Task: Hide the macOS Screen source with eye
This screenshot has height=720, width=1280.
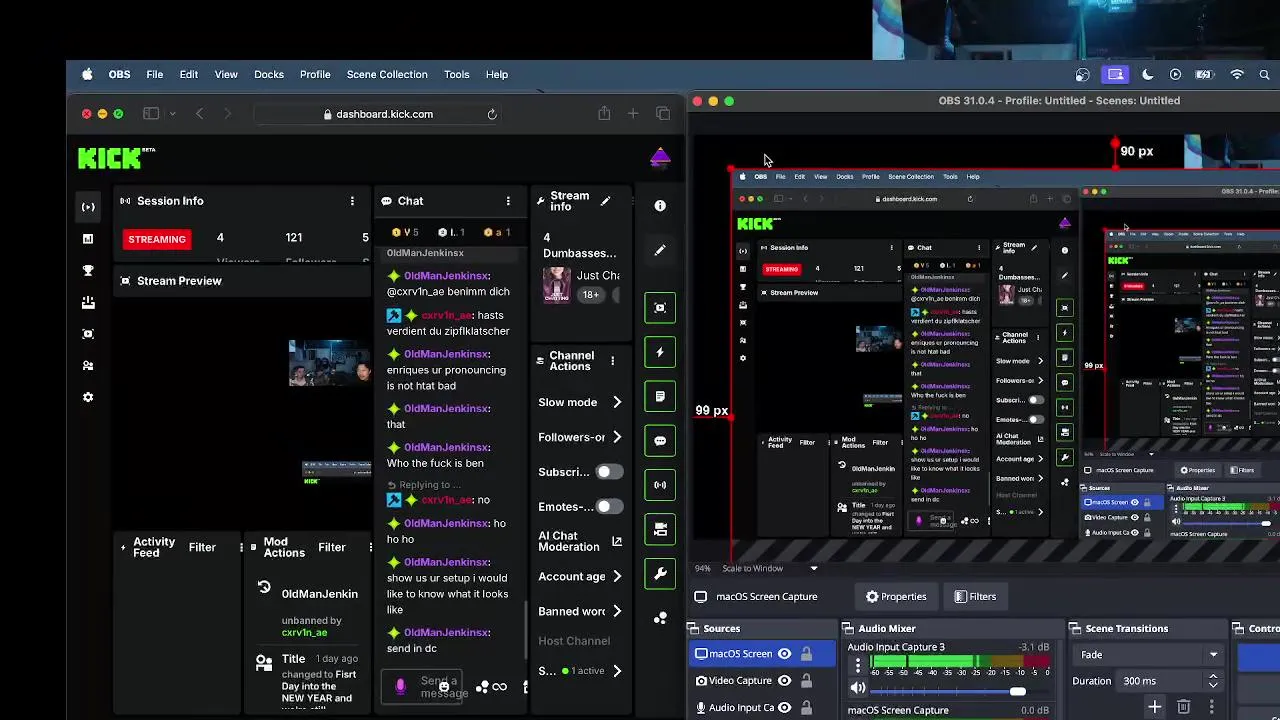Action: point(785,654)
